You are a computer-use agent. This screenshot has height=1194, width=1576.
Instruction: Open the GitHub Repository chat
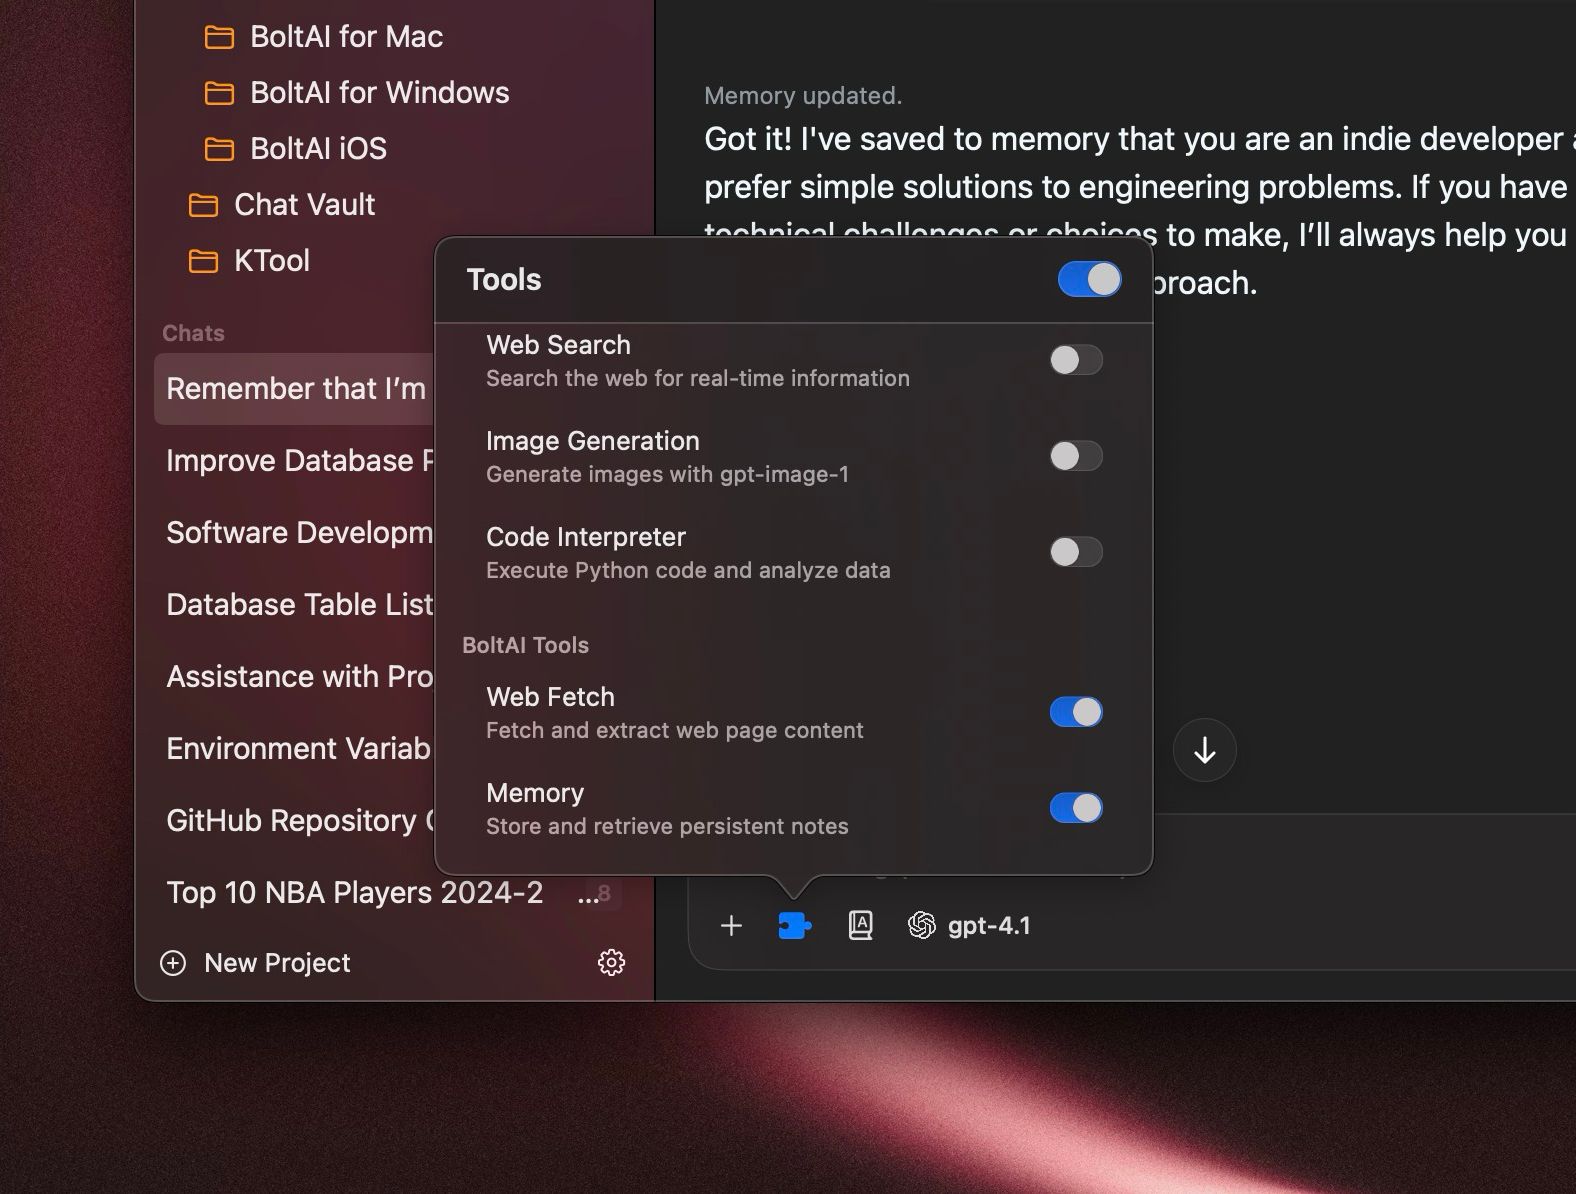point(300,821)
